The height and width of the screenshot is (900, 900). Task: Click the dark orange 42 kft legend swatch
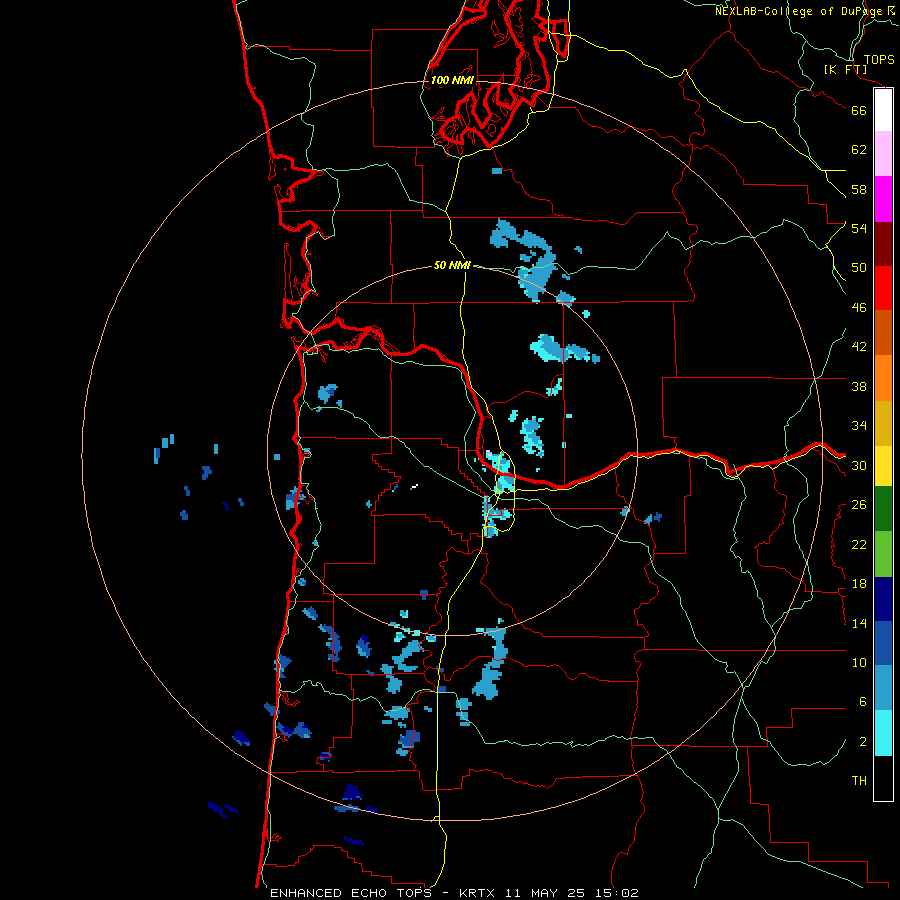(883, 332)
